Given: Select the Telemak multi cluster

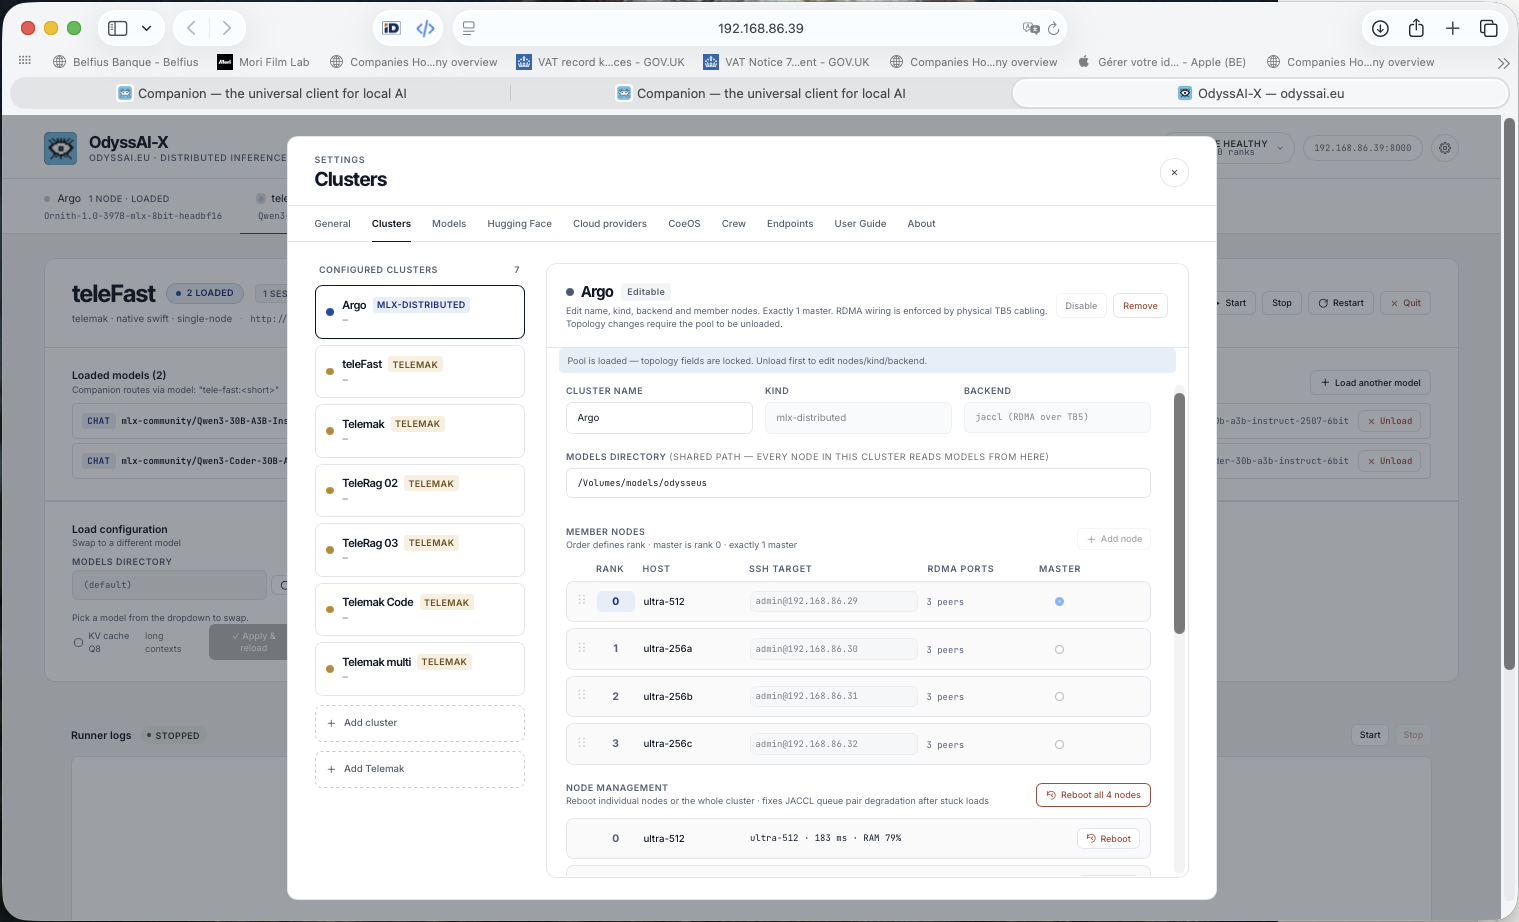Looking at the screenshot, I should point(420,669).
